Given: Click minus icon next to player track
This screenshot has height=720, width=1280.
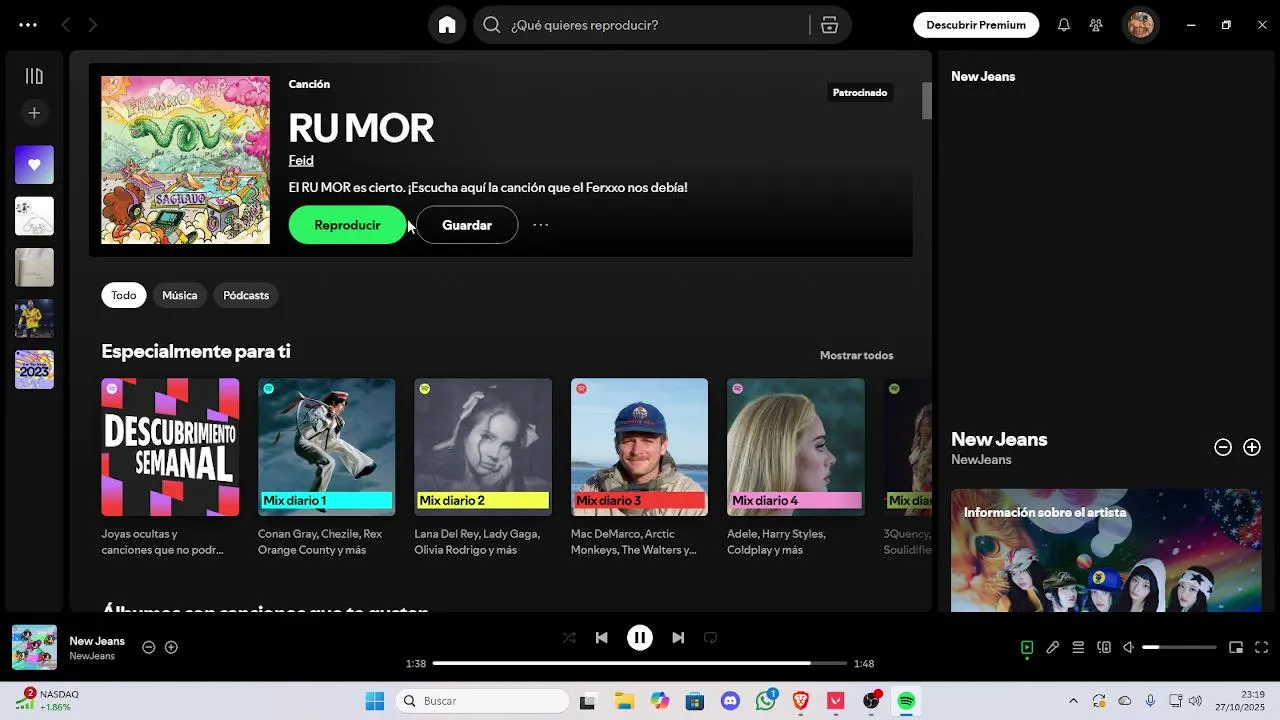Looking at the screenshot, I should click(148, 647).
